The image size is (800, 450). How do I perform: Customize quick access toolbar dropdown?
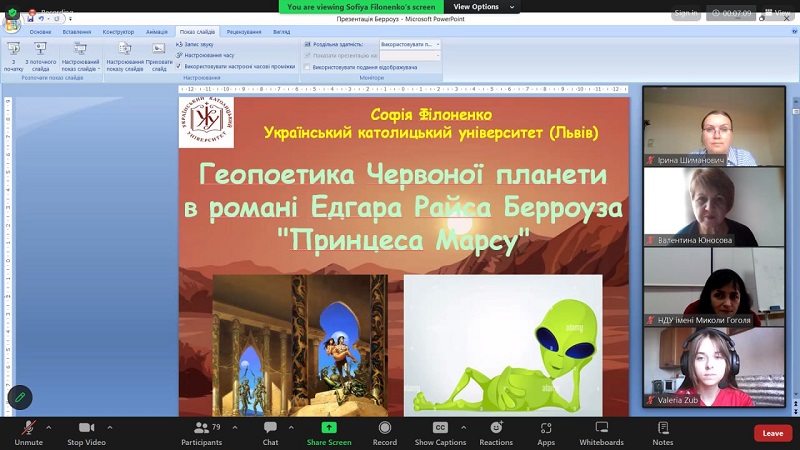click(x=70, y=19)
